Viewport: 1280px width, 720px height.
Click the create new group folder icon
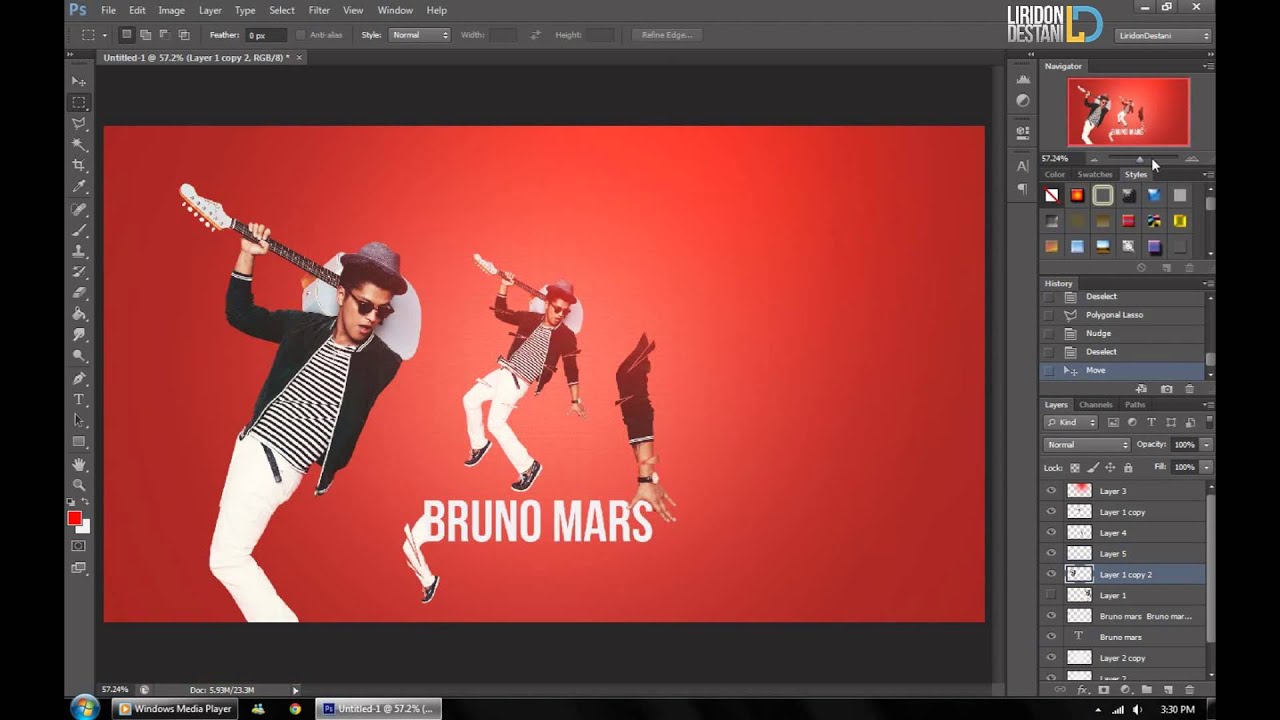(x=1147, y=690)
